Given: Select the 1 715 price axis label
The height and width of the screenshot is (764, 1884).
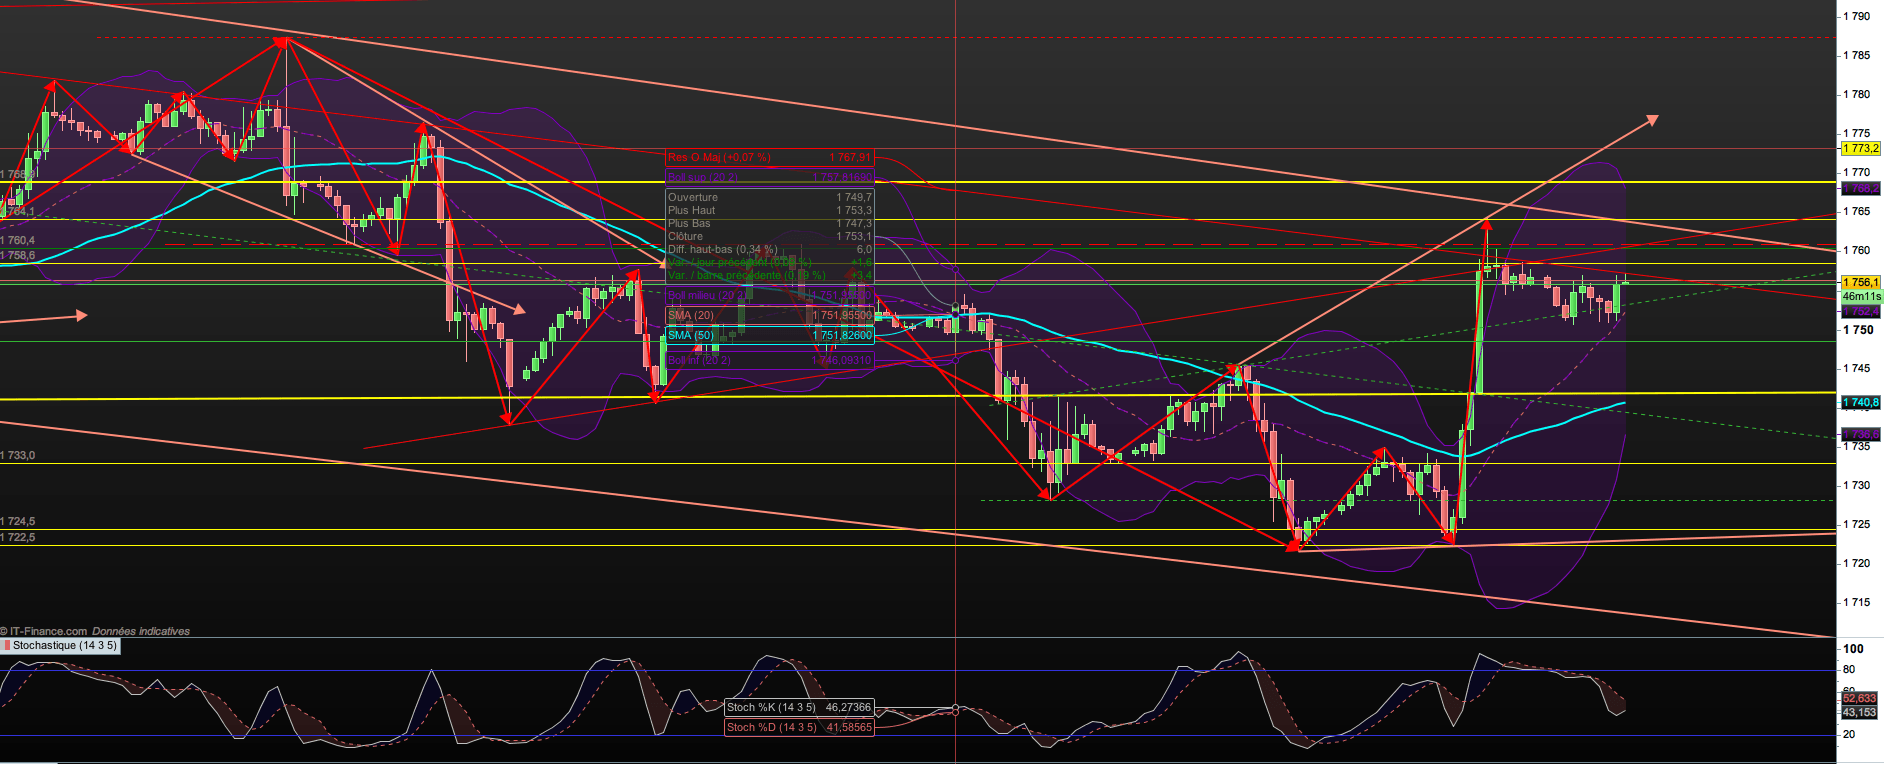Looking at the screenshot, I should (1857, 602).
